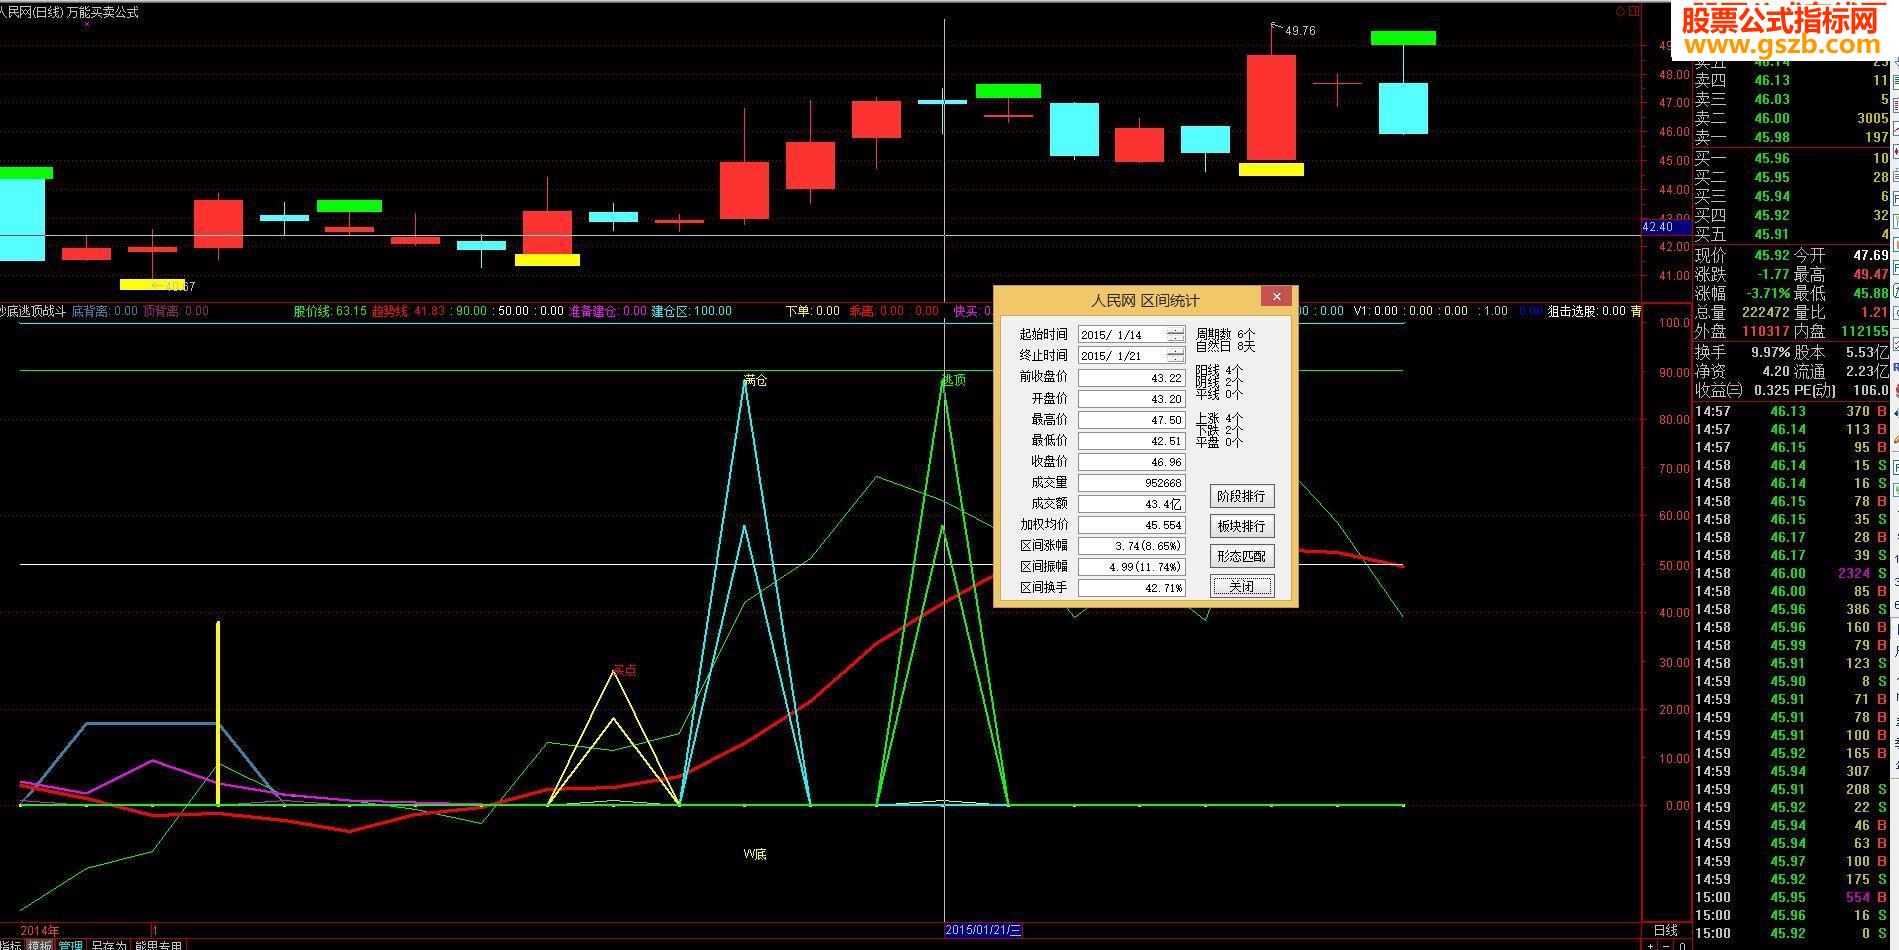This screenshot has height=950, width=1899.
Task: Click the 卖四 46.13 order row
Action: (x=1793, y=81)
